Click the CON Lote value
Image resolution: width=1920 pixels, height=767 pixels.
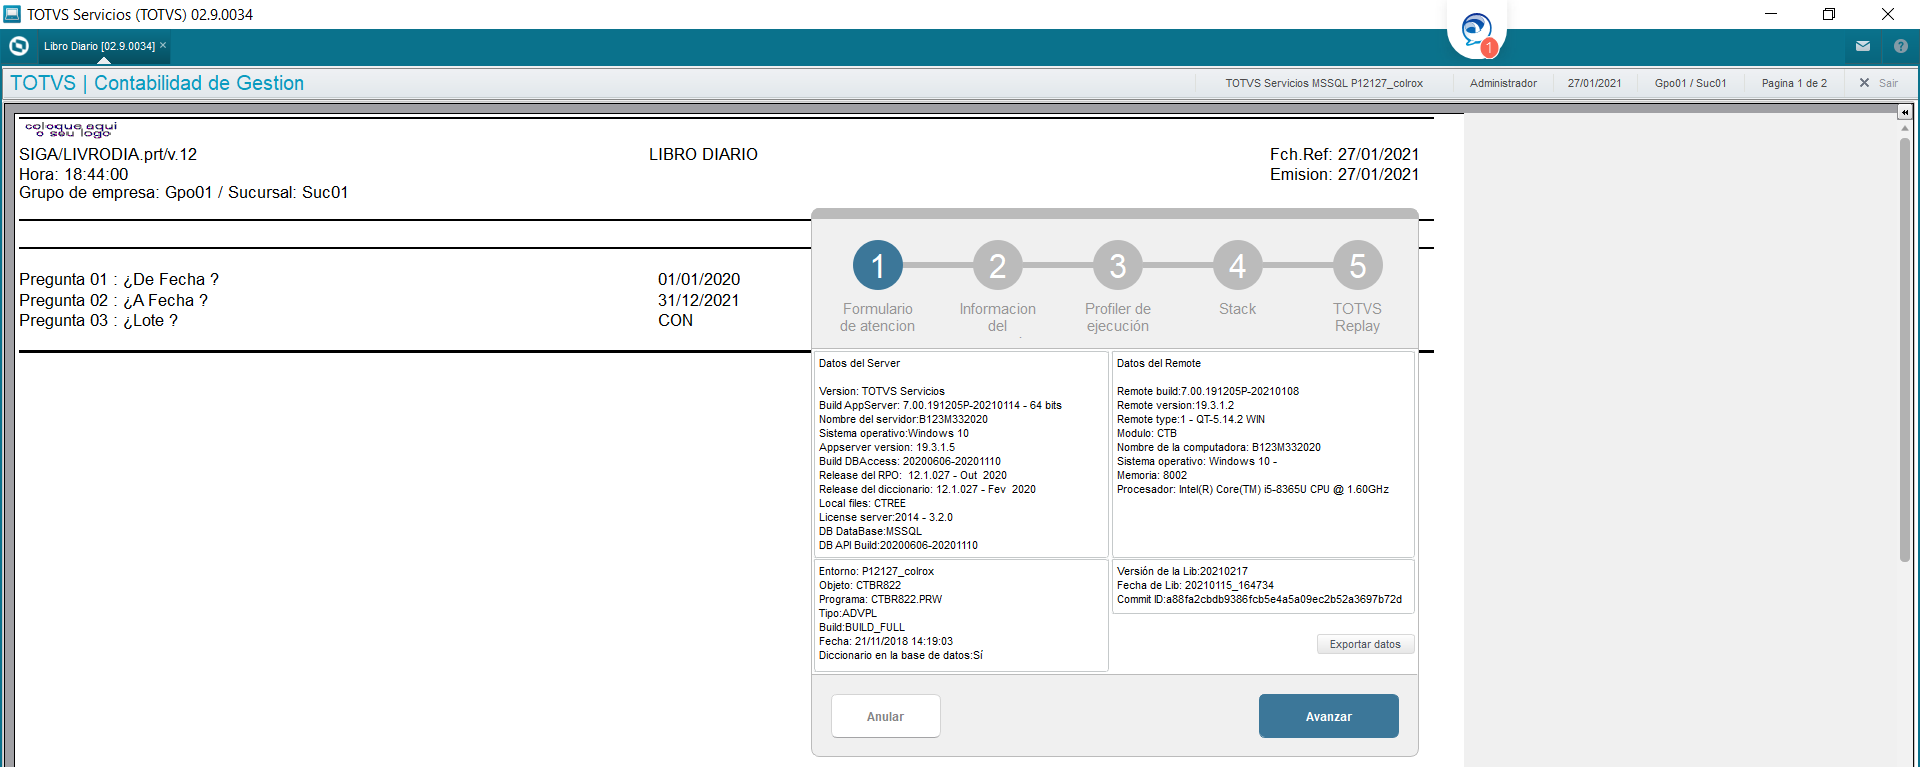click(675, 320)
